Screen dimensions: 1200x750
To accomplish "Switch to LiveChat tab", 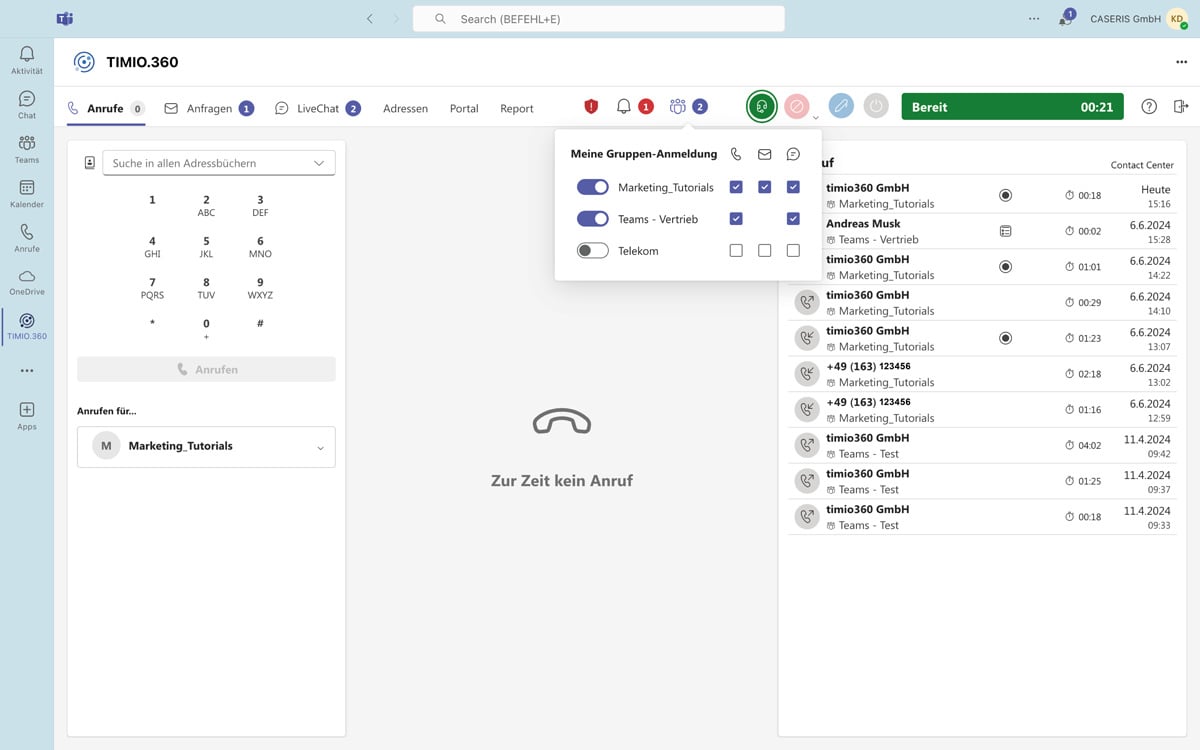I will click(x=318, y=108).
